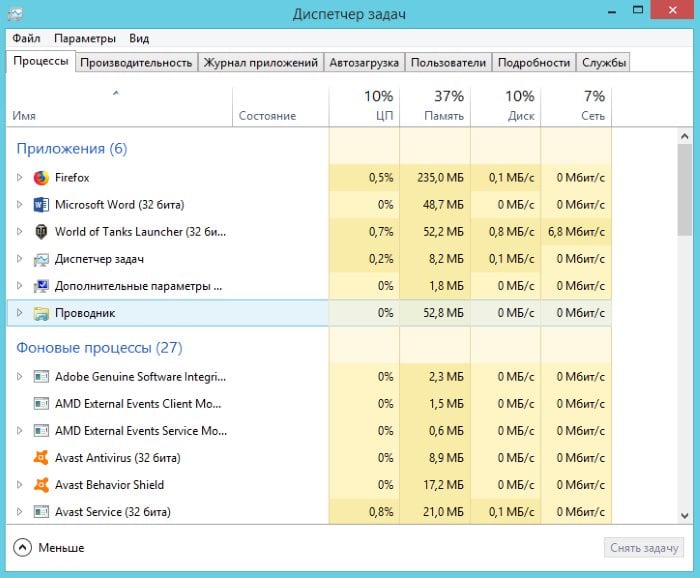Select the Adobe Genuine Software icon
The height and width of the screenshot is (578, 700).
(41, 377)
